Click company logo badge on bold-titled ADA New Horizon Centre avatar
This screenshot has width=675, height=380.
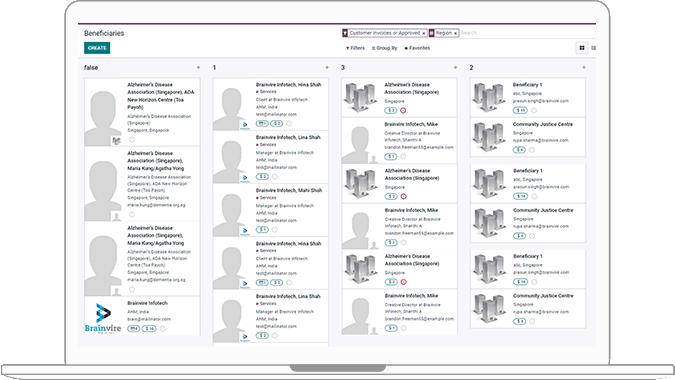[116, 141]
